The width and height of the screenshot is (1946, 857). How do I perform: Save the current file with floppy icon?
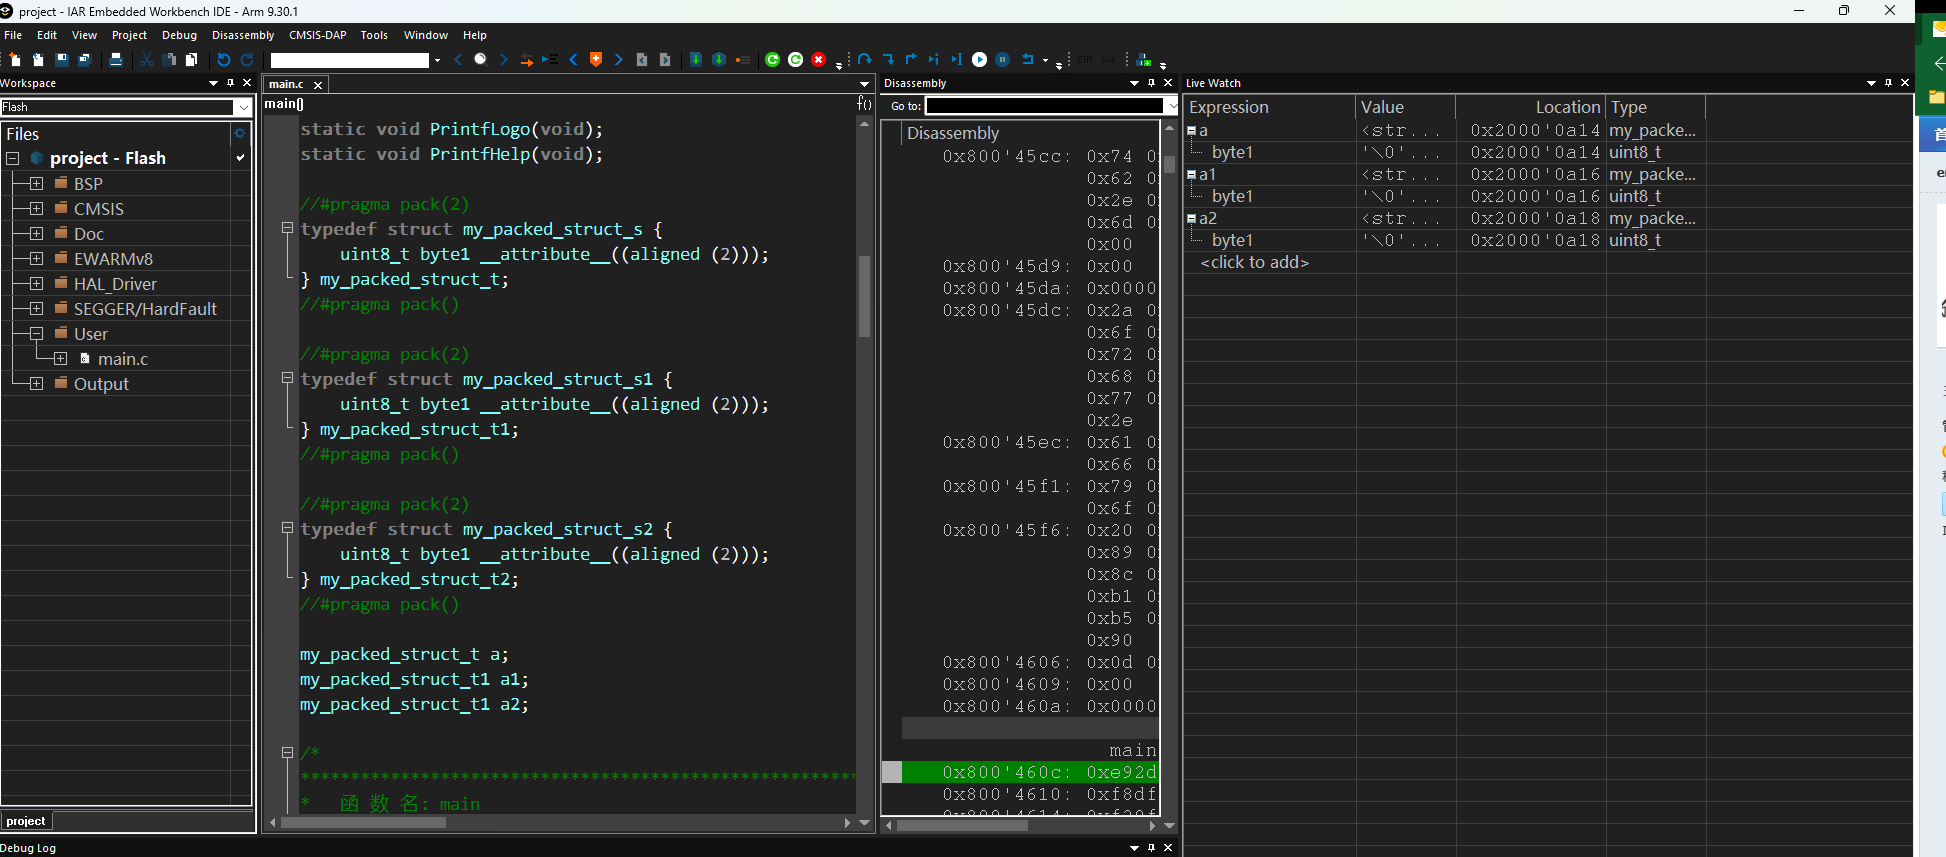click(61, 60)
